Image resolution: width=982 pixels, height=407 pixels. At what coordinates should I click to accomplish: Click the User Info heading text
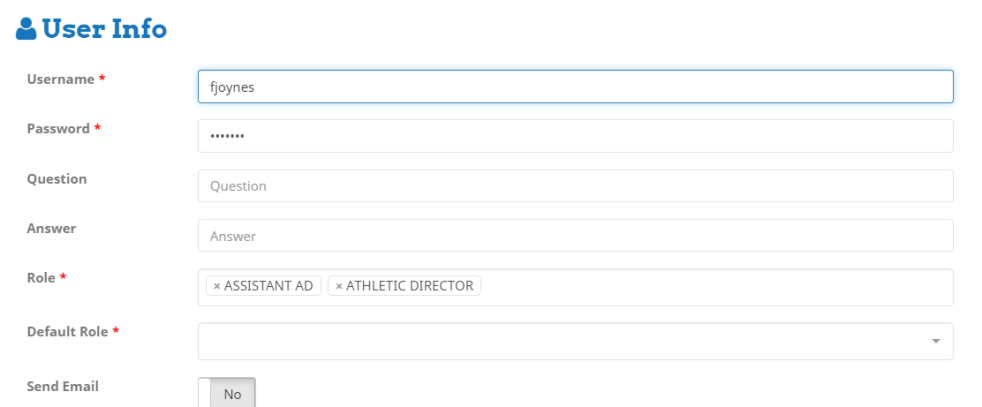tap(104, 30)
